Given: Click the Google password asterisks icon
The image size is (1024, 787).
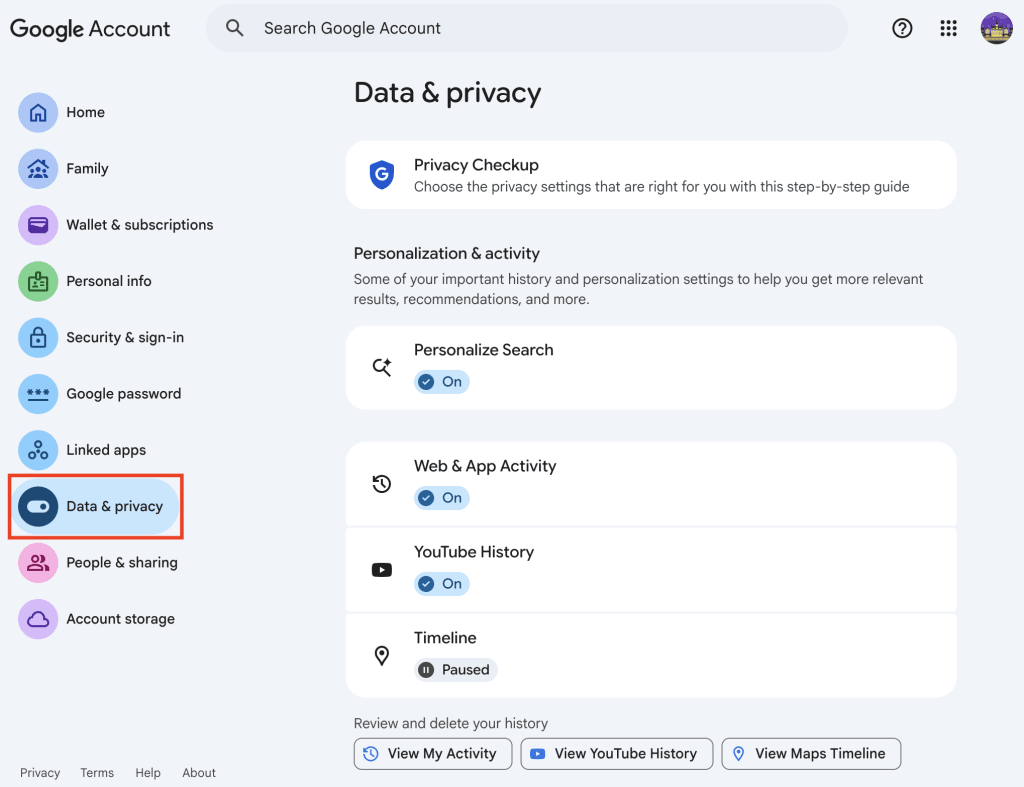Looking at the screenshot, I should click(x=38, y=394).
